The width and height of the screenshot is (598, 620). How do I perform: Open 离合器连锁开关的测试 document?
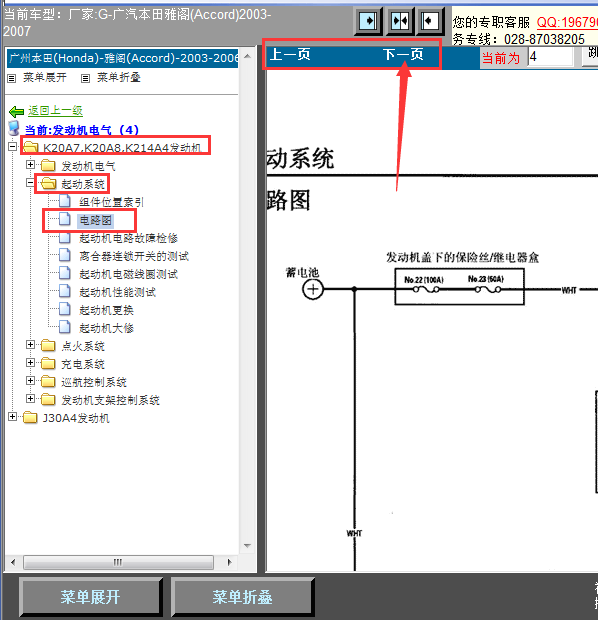tap(134, 257)
